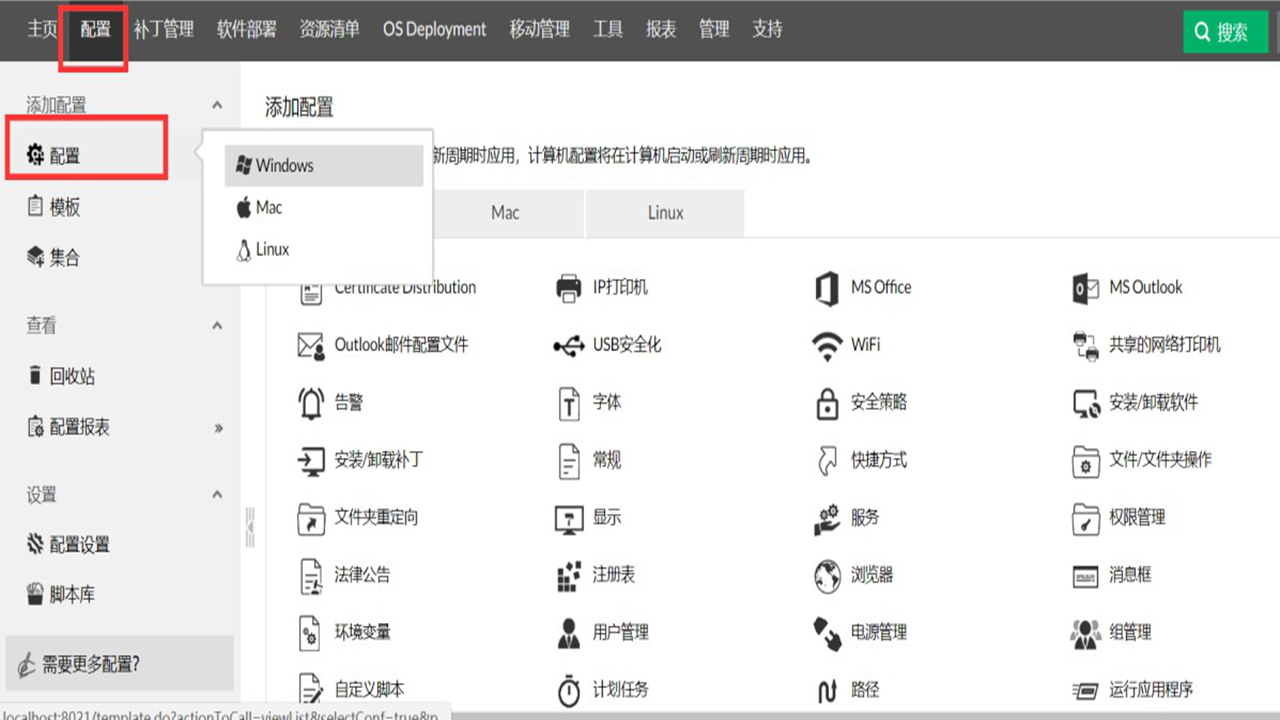Select the 安全策略 configuration

coord(866,403)
